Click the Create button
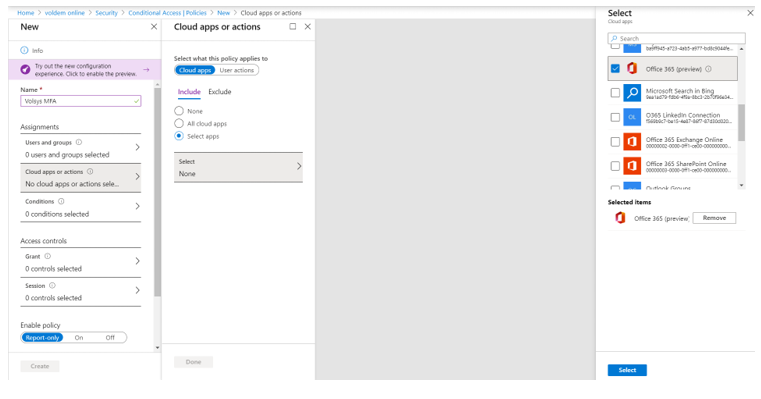Image resolution: width=761 pixels, height=399 pixels. click(40, 366)
